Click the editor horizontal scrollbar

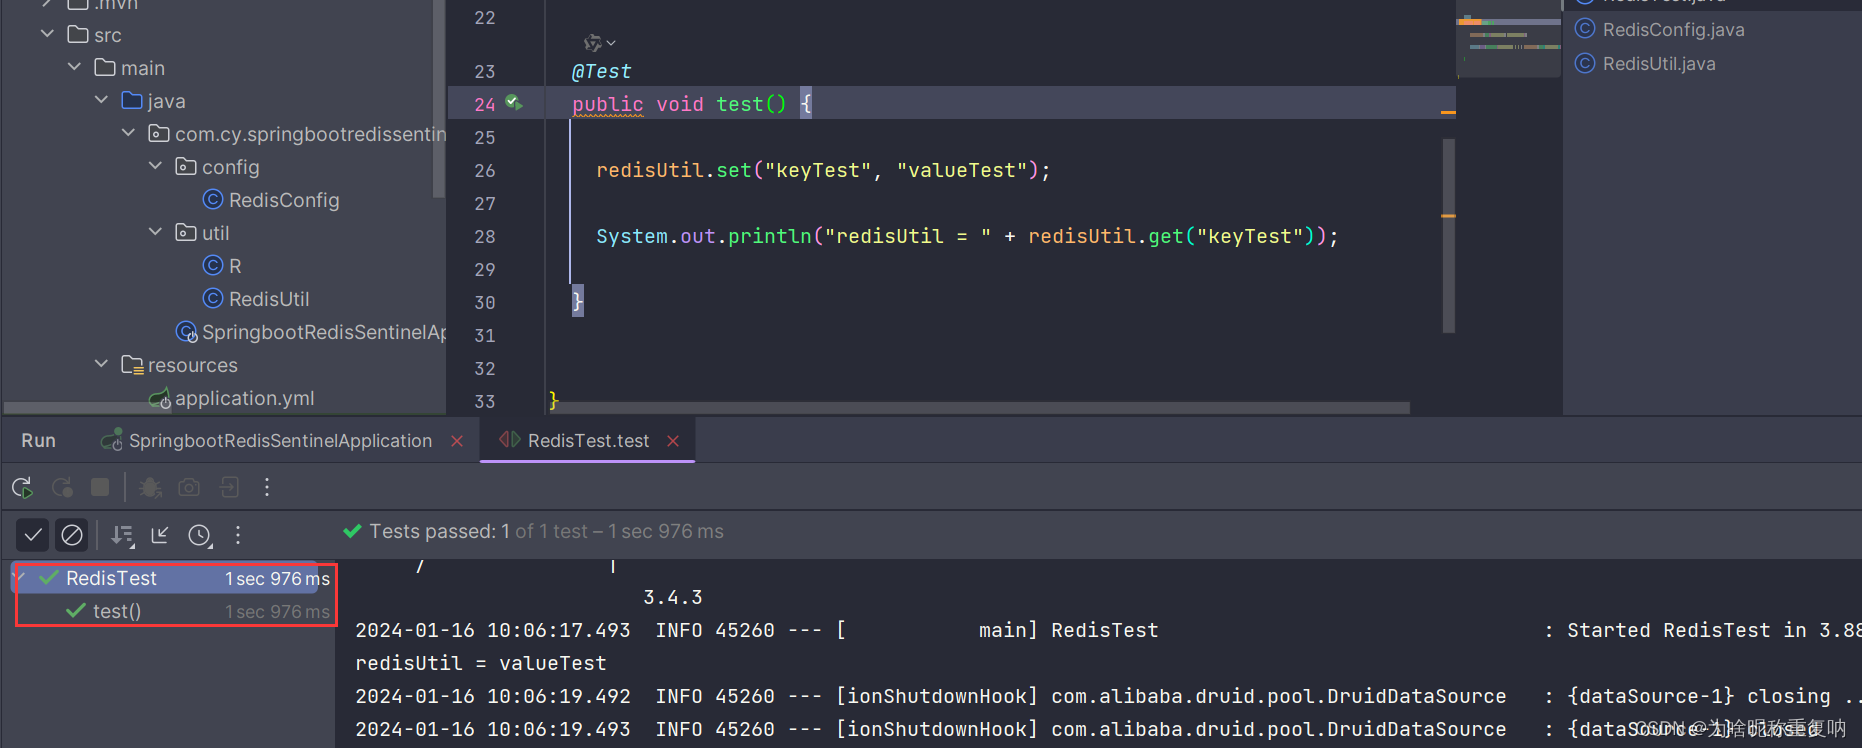[x=978, y=407]
